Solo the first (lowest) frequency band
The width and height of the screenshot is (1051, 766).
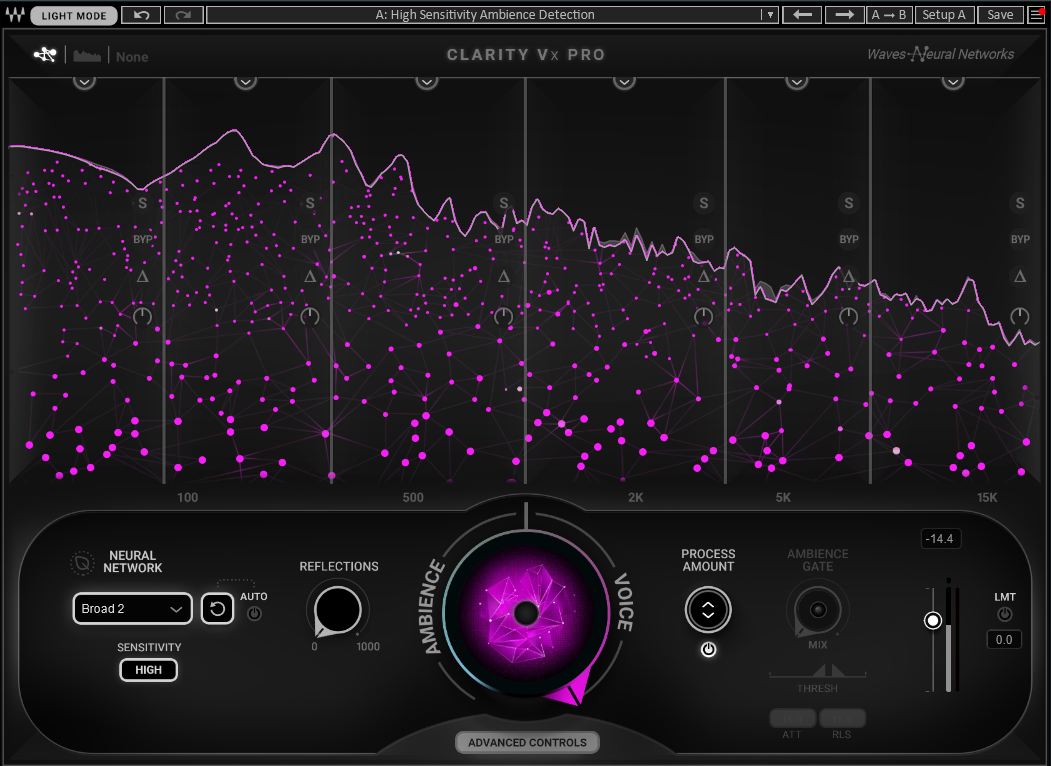click(x=142, y=203)
